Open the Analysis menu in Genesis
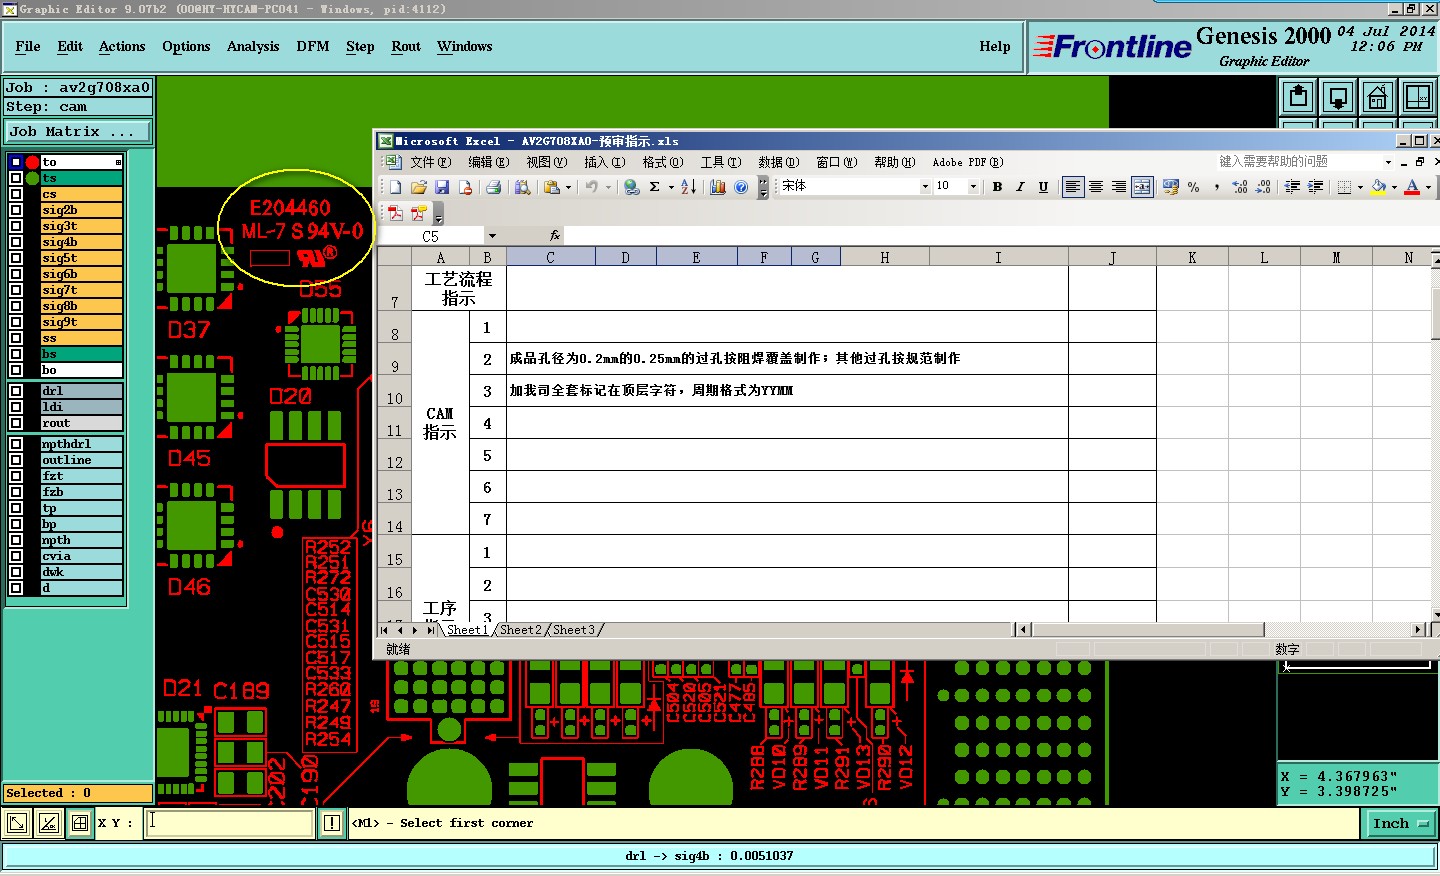This screenshot has width=1440, height=876. point(253,46)
